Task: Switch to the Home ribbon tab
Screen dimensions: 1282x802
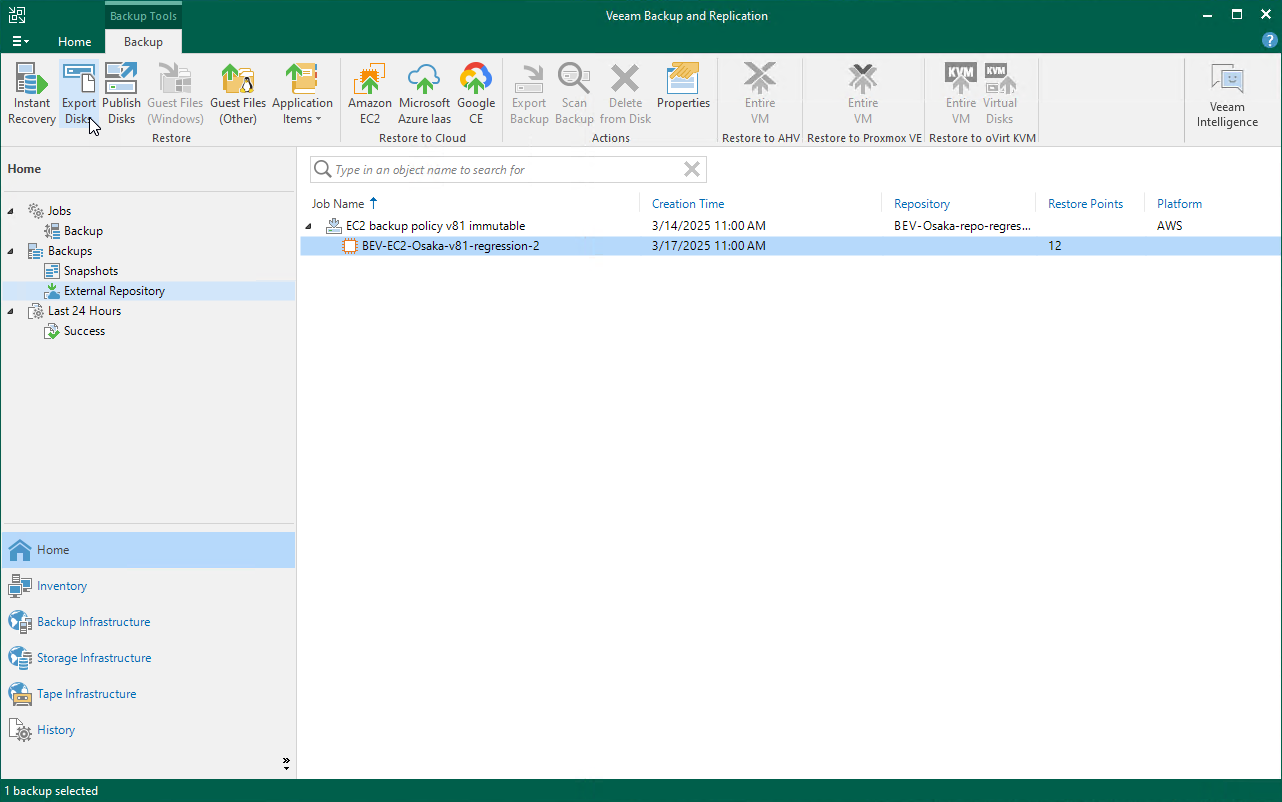Action: coord(74,42)
